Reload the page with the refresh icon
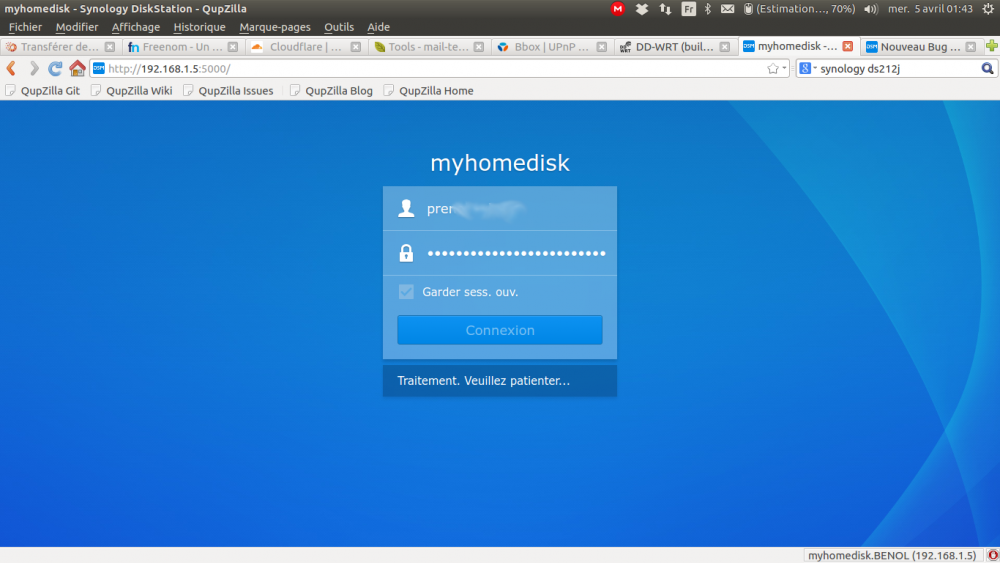1000x563 pixels. (55, 68)
